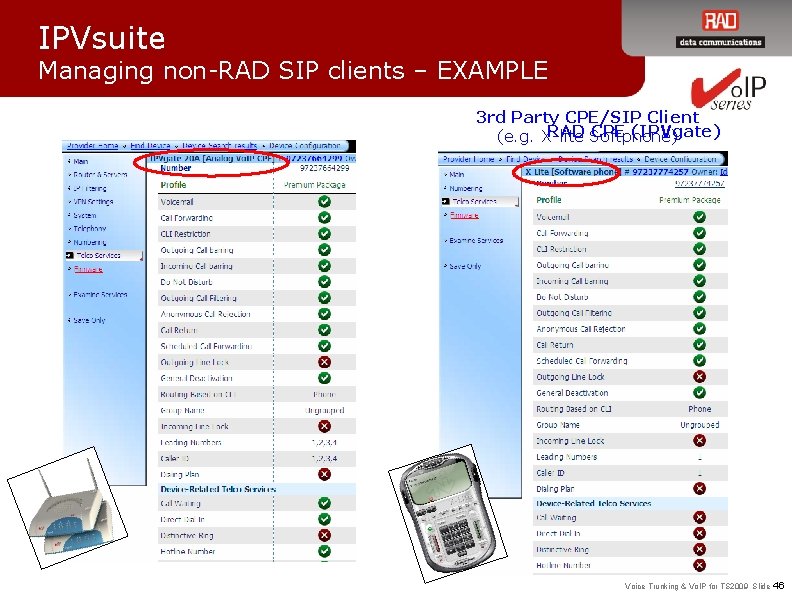Click Premium Package value in X-Lite panel
792x594 pixels.
(x=689, y=200)
